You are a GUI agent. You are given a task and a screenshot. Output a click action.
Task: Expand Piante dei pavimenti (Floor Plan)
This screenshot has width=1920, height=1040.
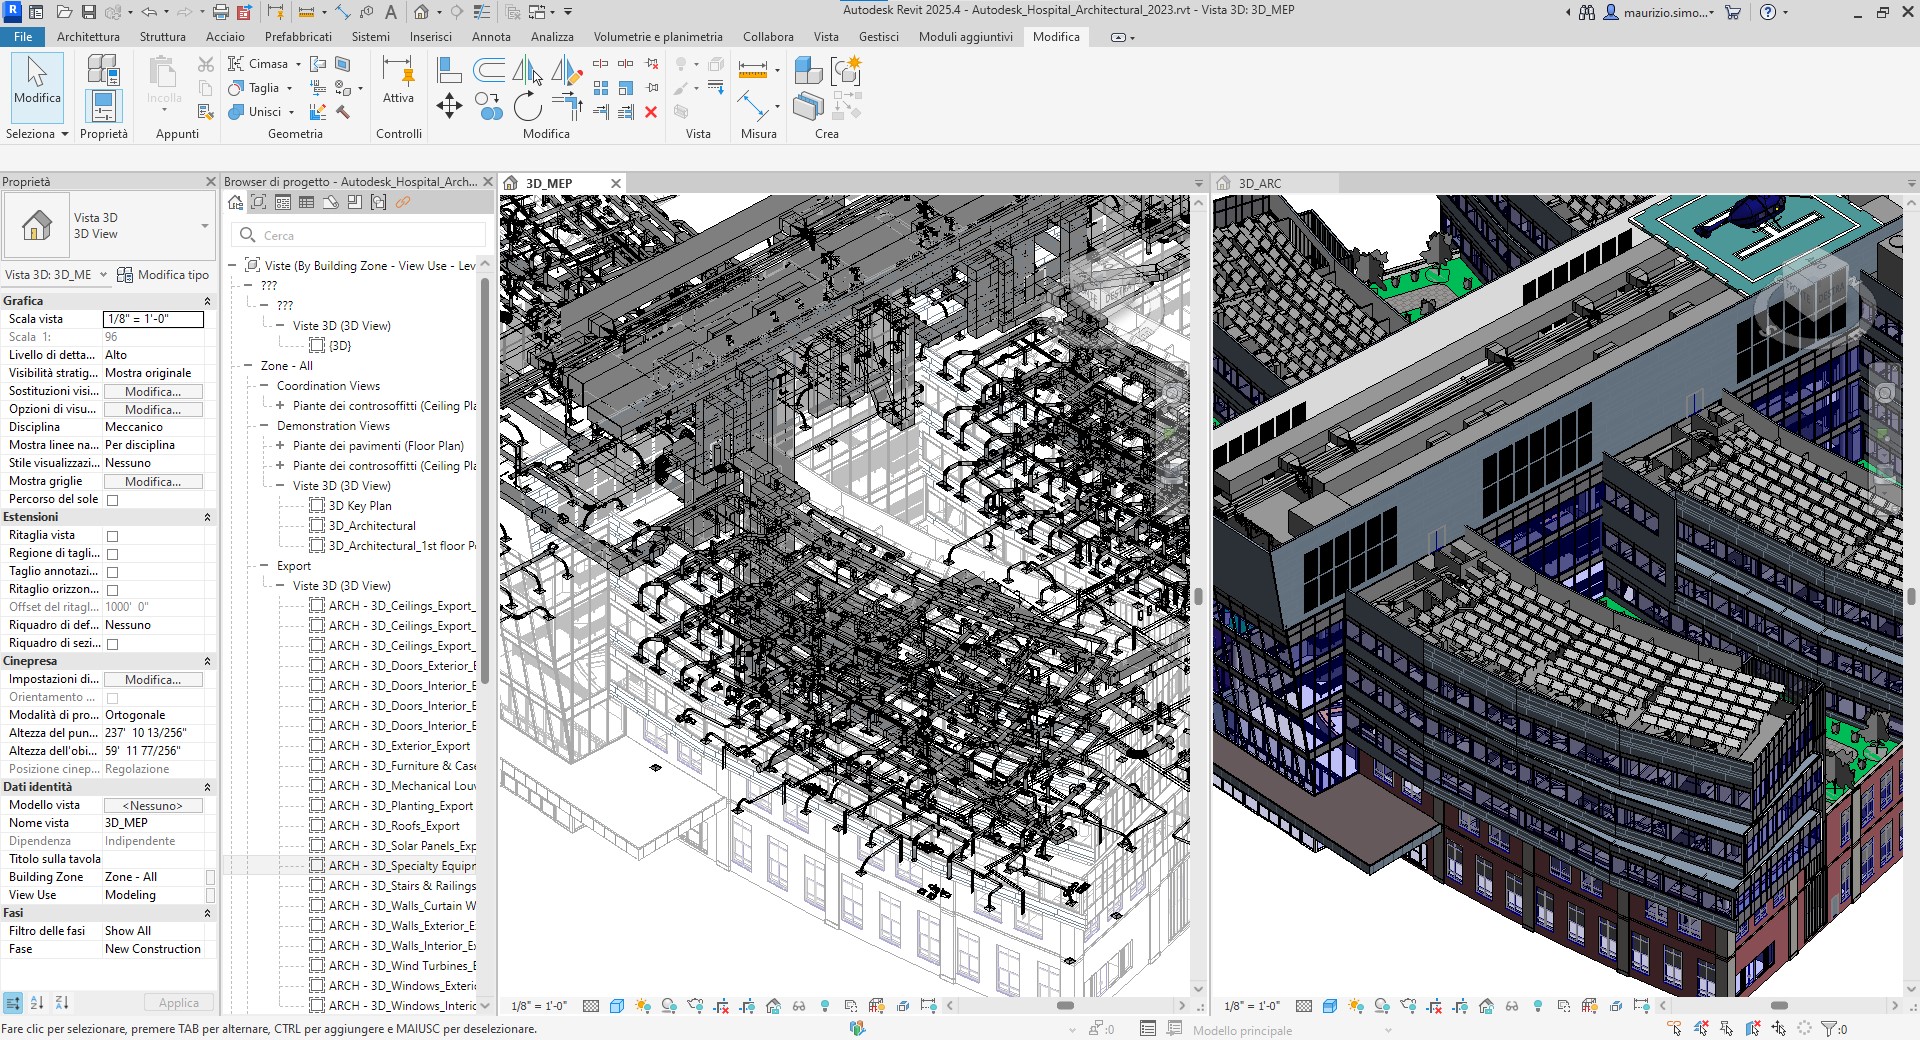coord(281,446)
